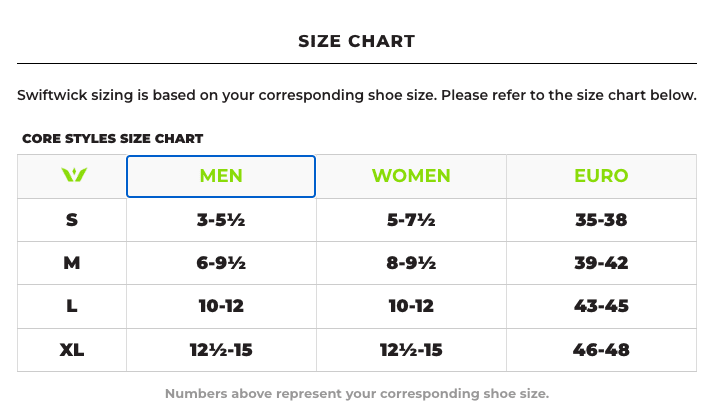Screen dimensions: 717x414
Task: Select the focused MEN column header
Action: [221, 176]
